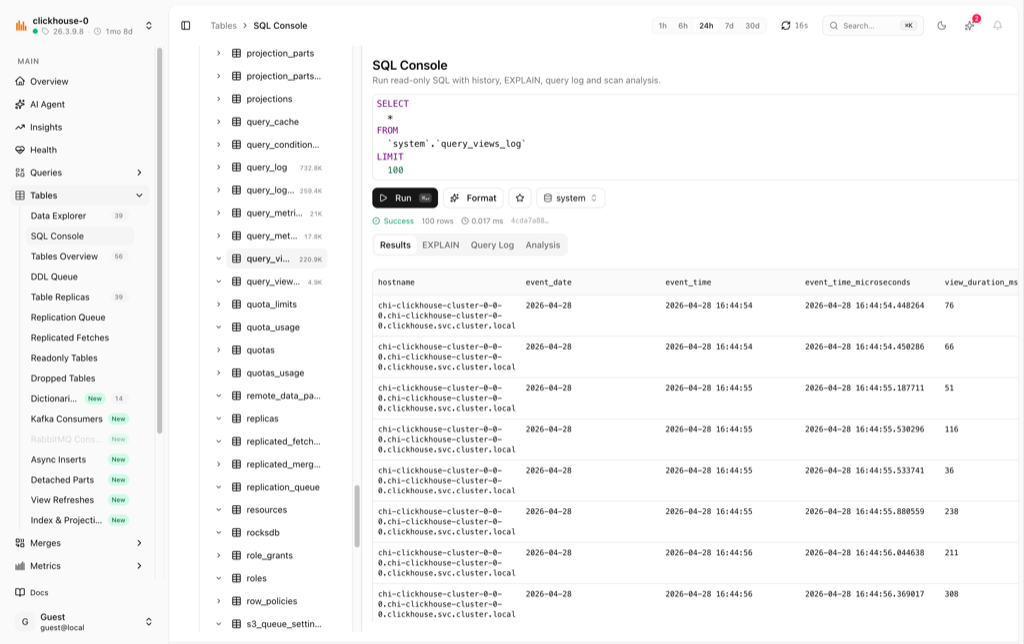Viewport: 1024px width, 644px height.
Task: Click the Docs book icon
Action: 20,592
